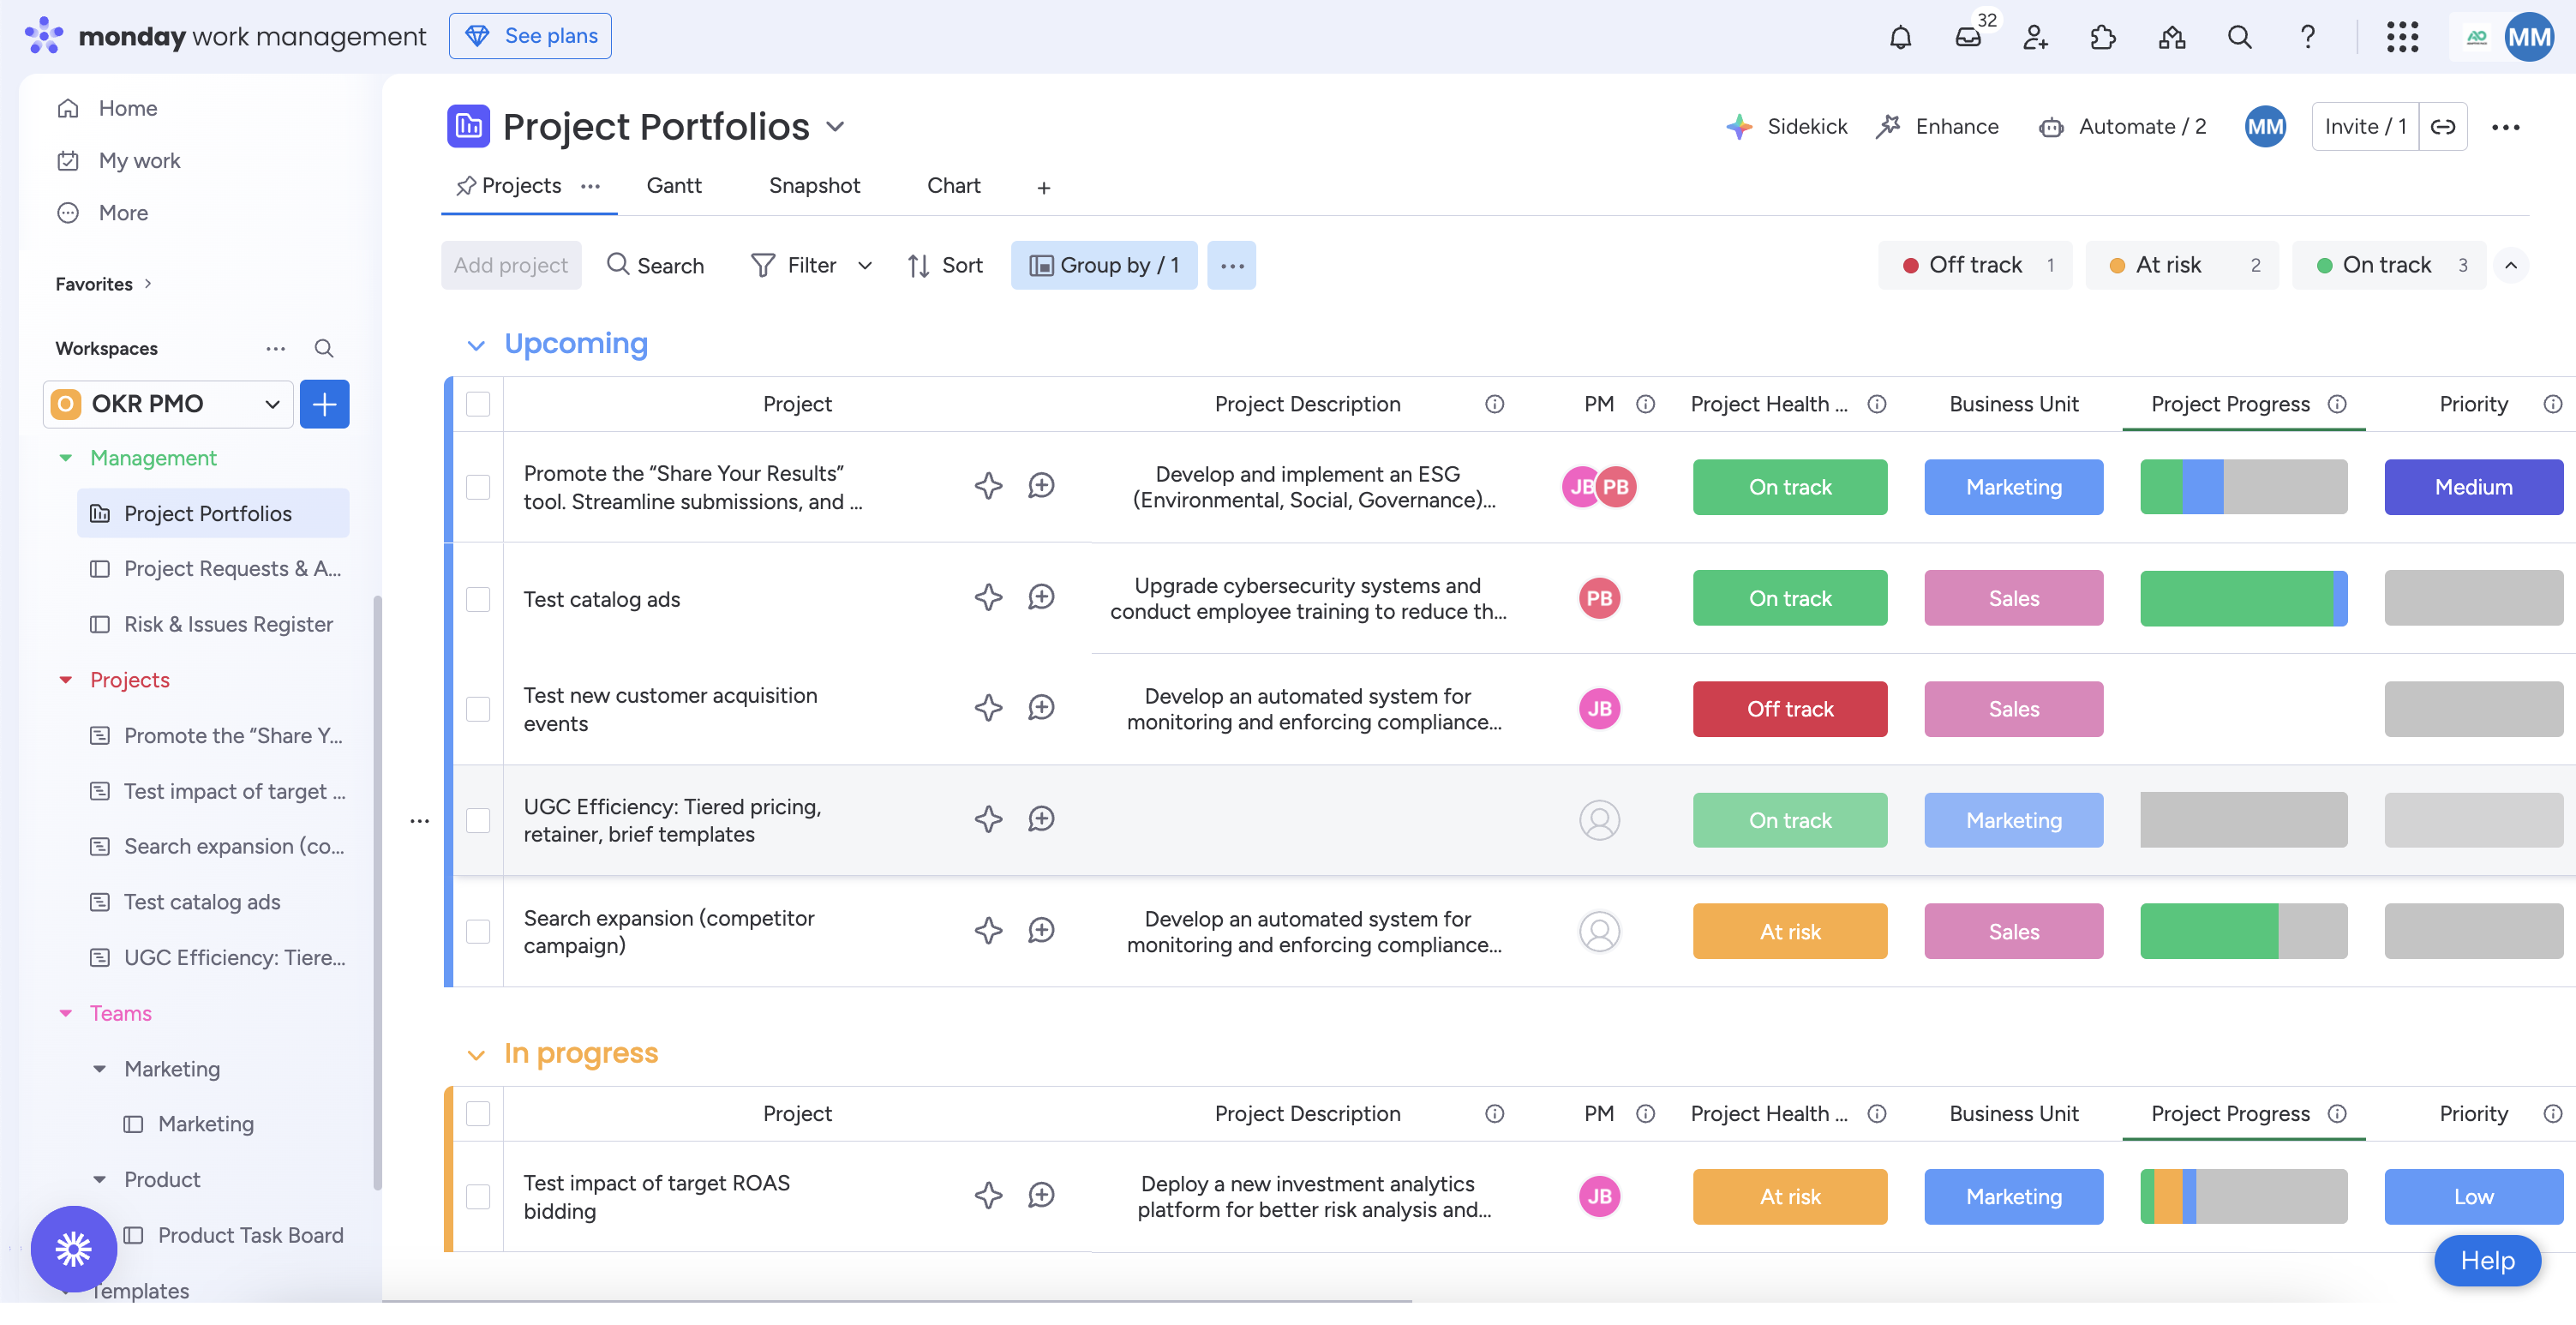Click Add project button
Viewport: 2576px width, 1325px height.
[511, 265]
